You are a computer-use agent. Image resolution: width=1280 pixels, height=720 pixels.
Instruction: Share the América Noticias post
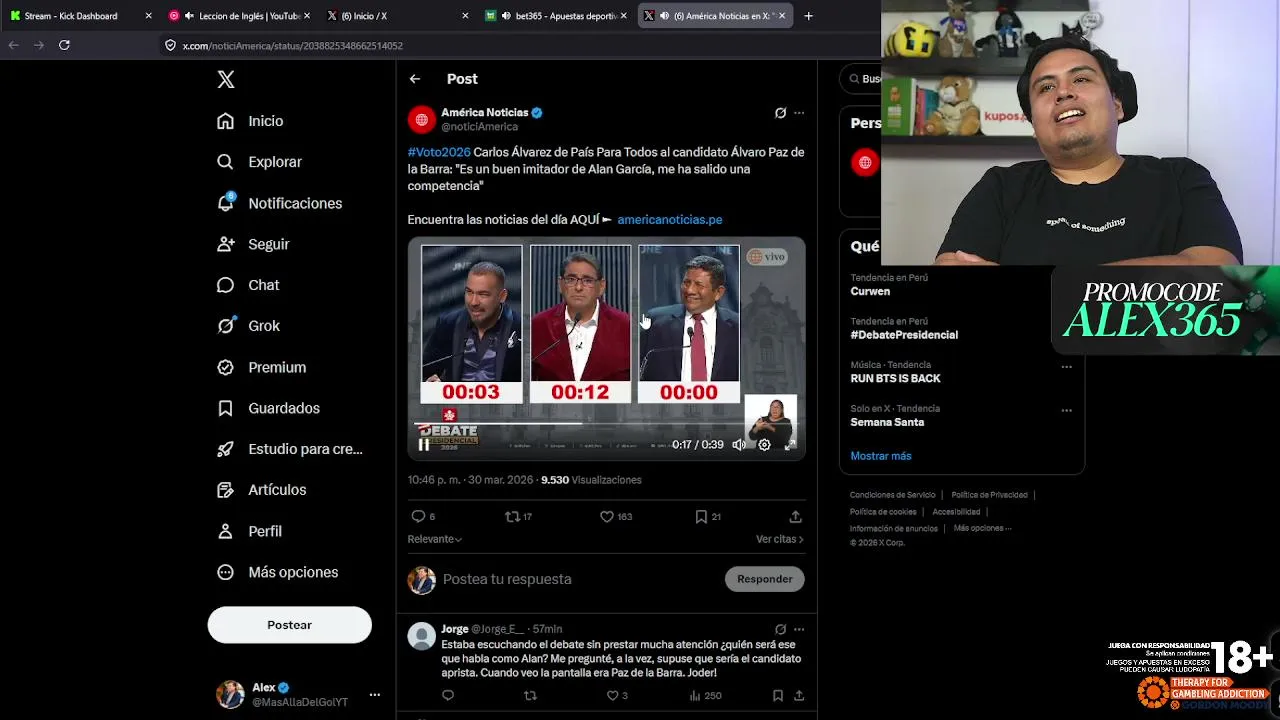pyautogui.click(x=795, y=517)
